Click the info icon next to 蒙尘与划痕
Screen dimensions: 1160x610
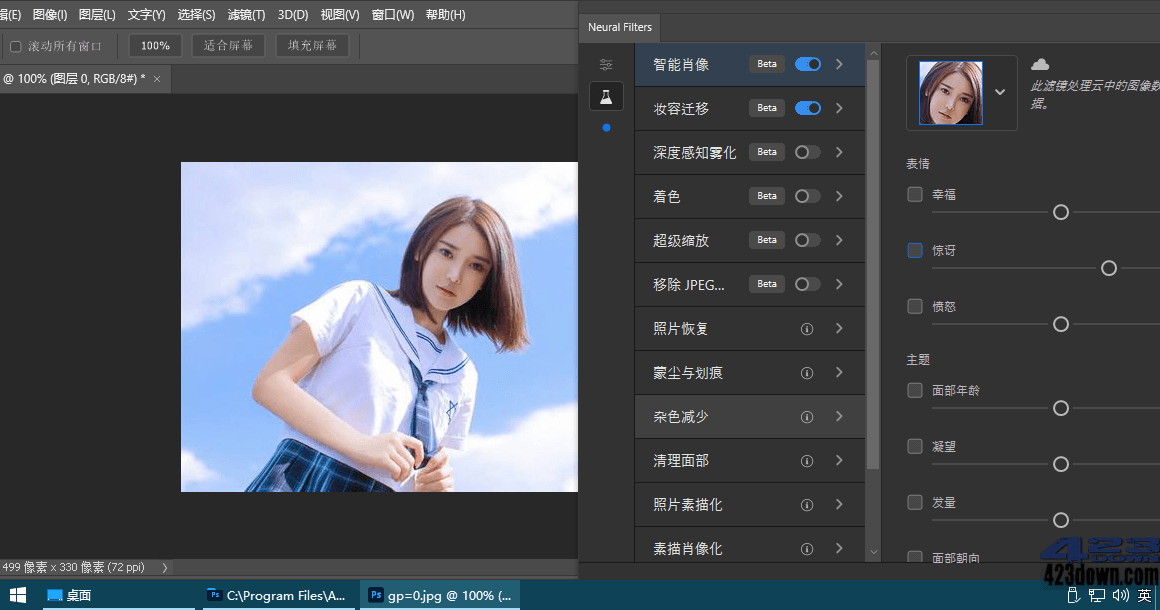(x=807, y=372)
